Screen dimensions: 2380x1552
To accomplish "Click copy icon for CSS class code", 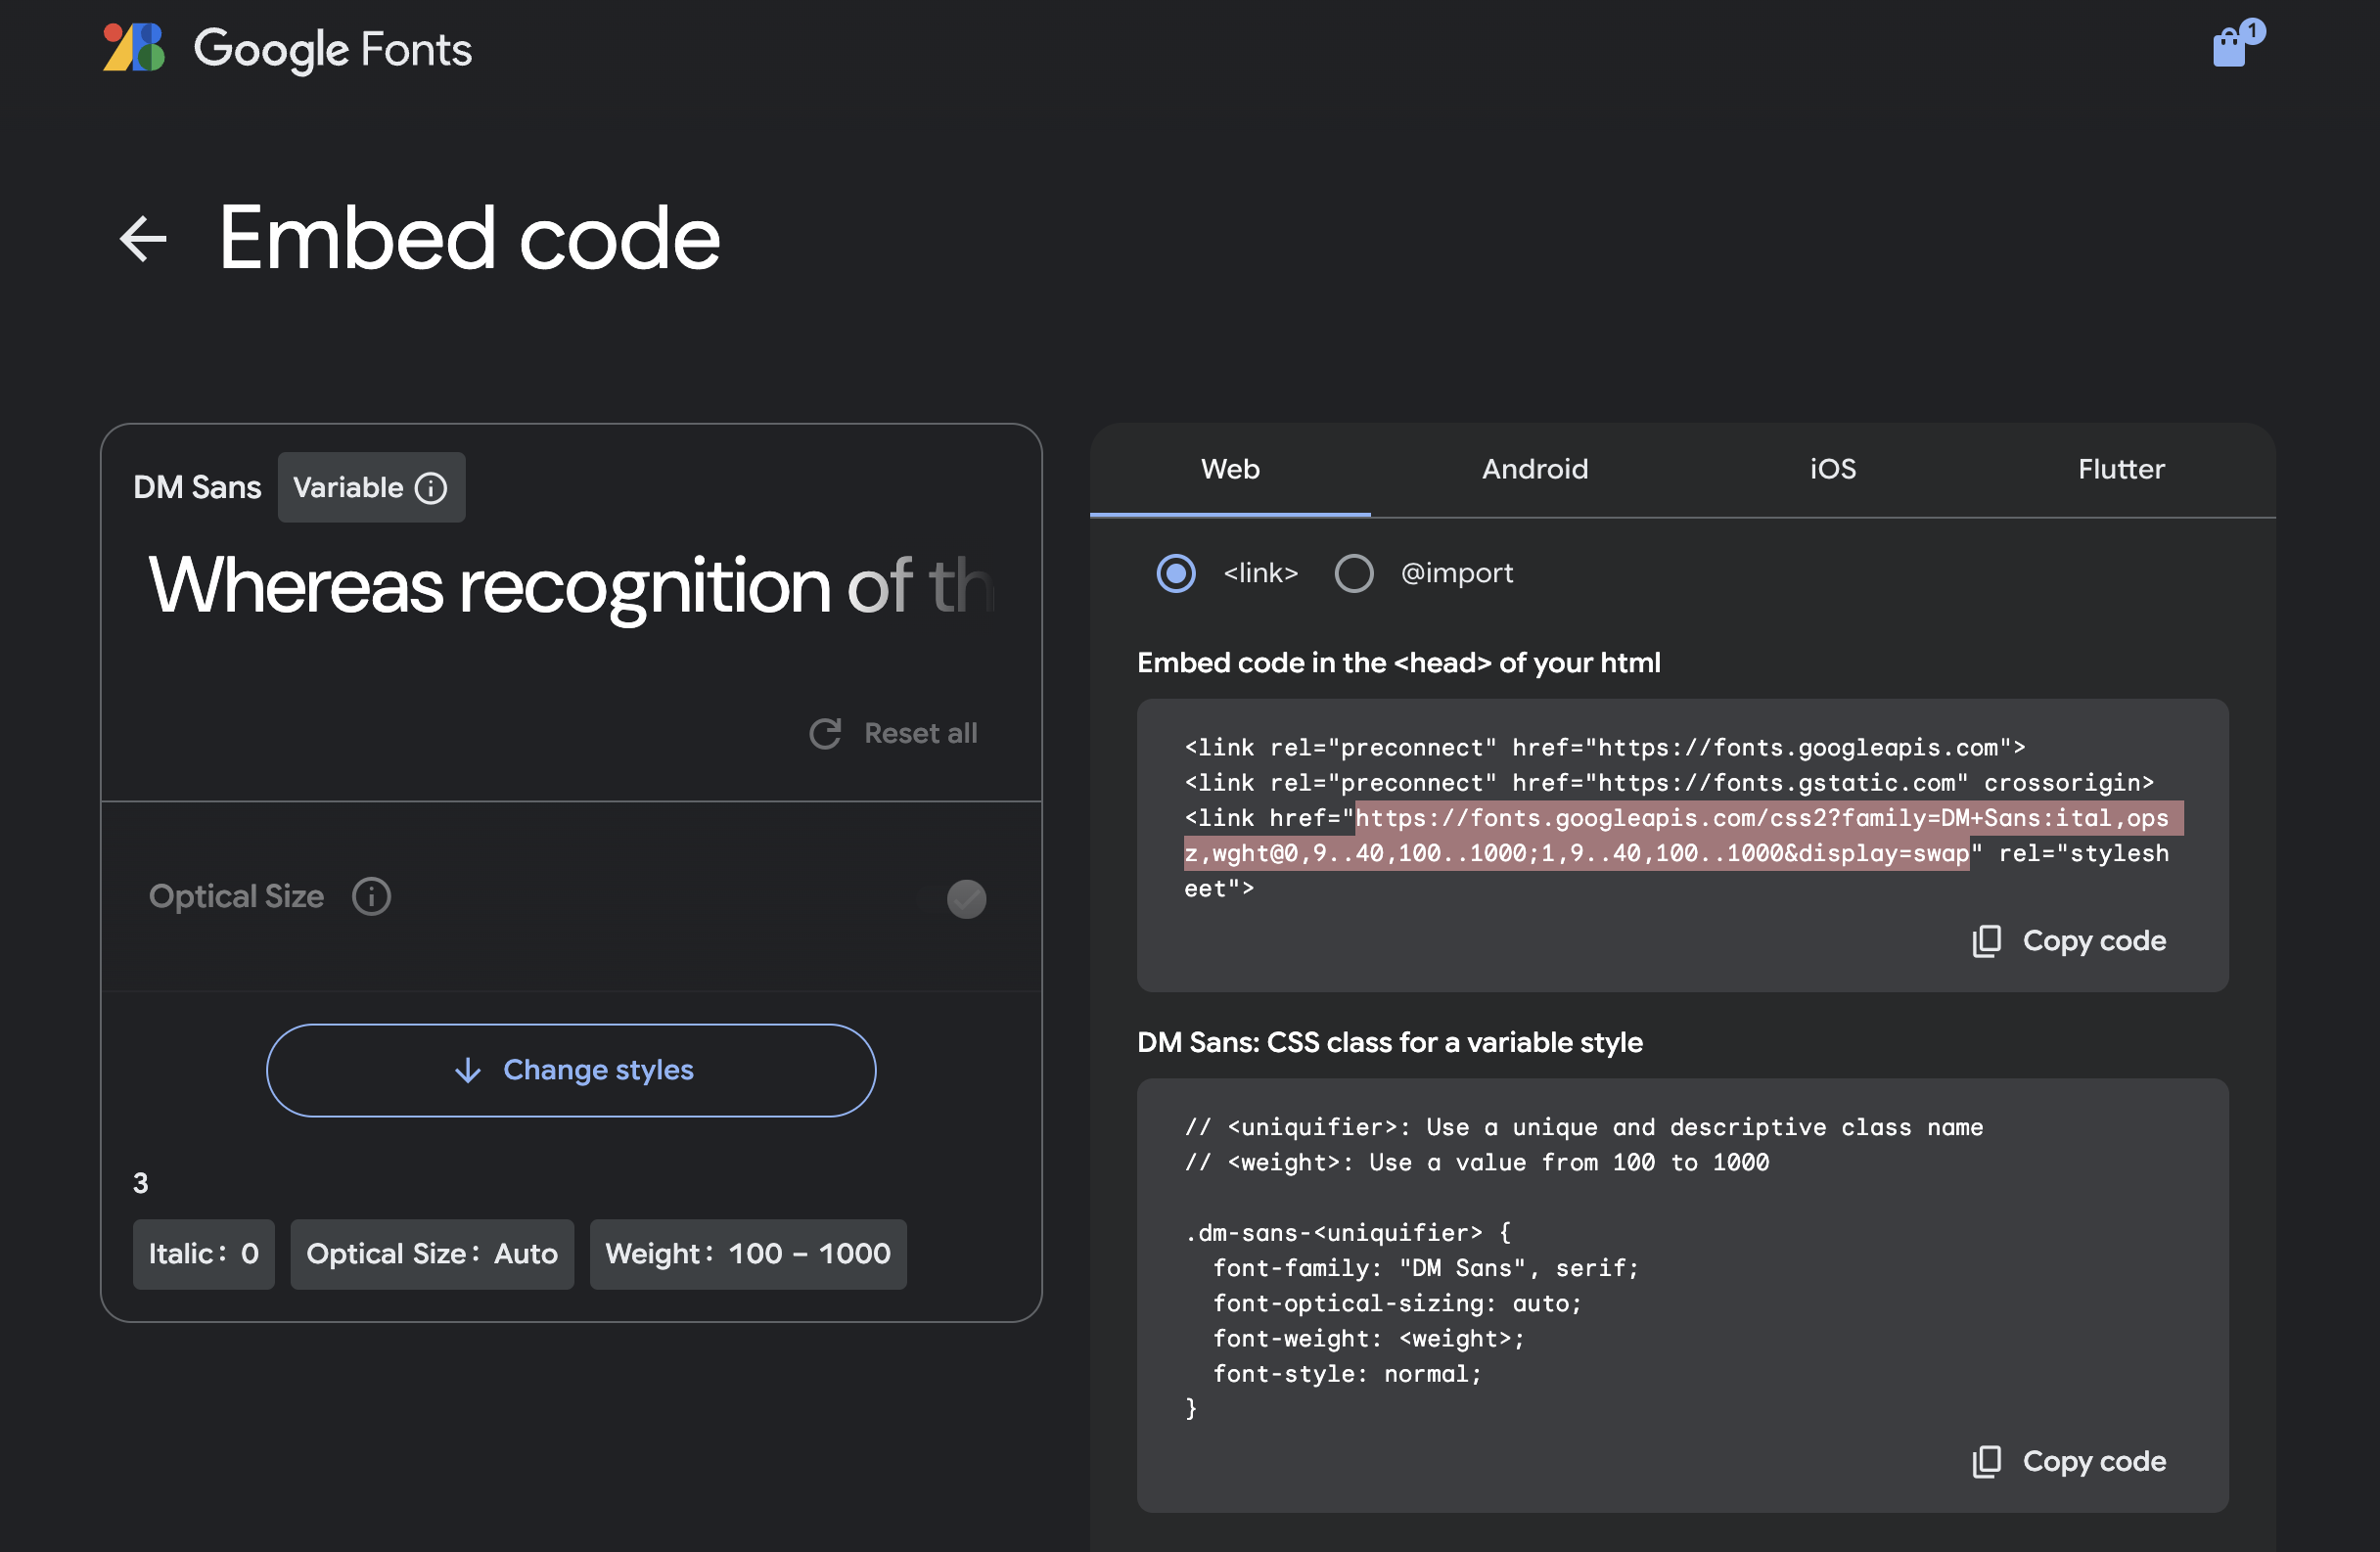I will (1986, 1461).
